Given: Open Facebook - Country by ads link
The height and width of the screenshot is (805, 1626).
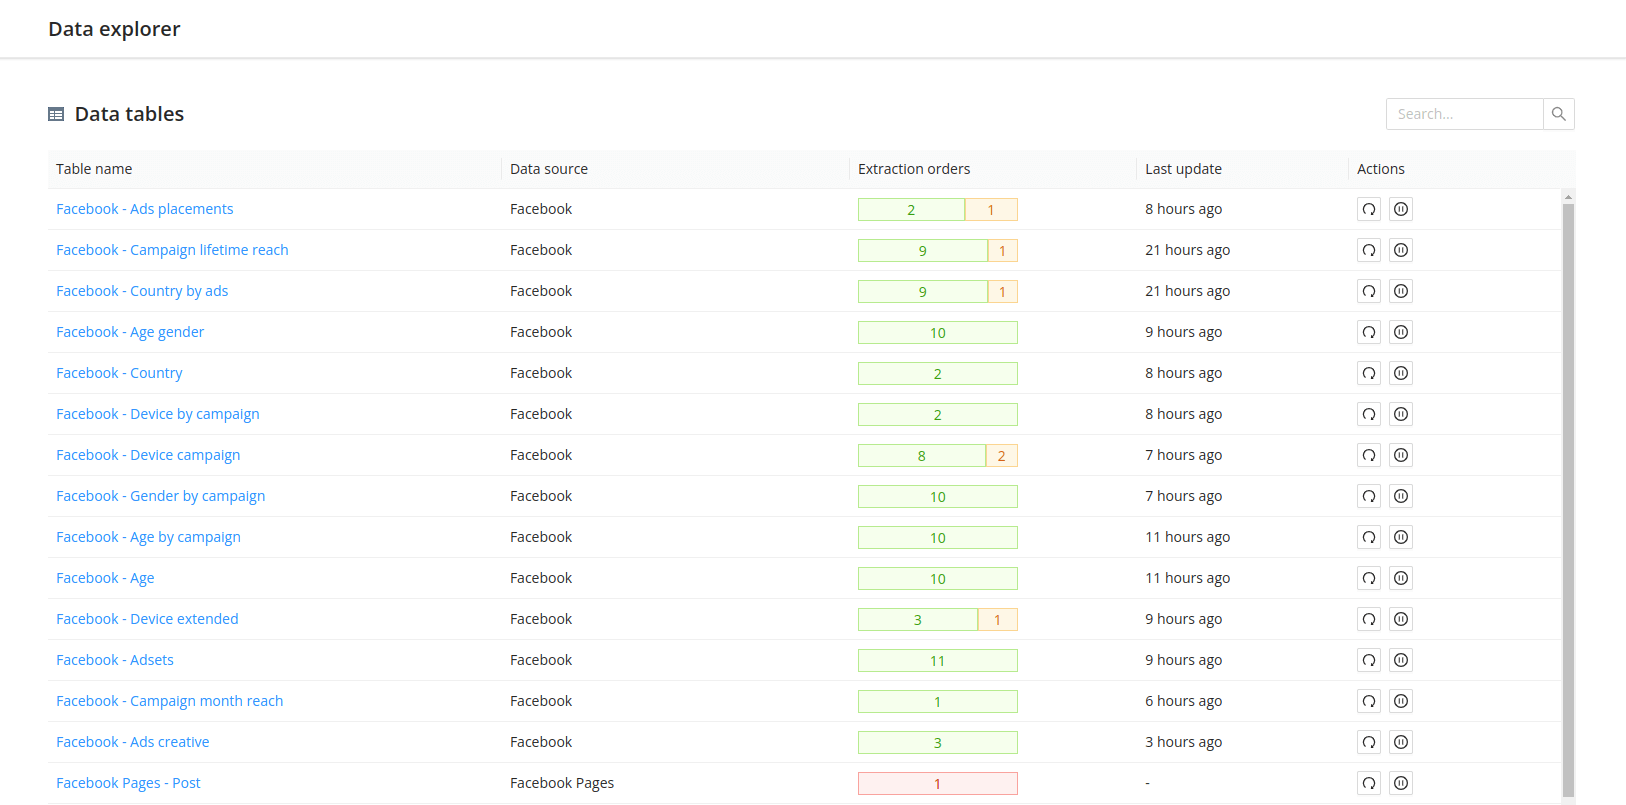Looking at the screenshot, I should (x=142, y=291).
